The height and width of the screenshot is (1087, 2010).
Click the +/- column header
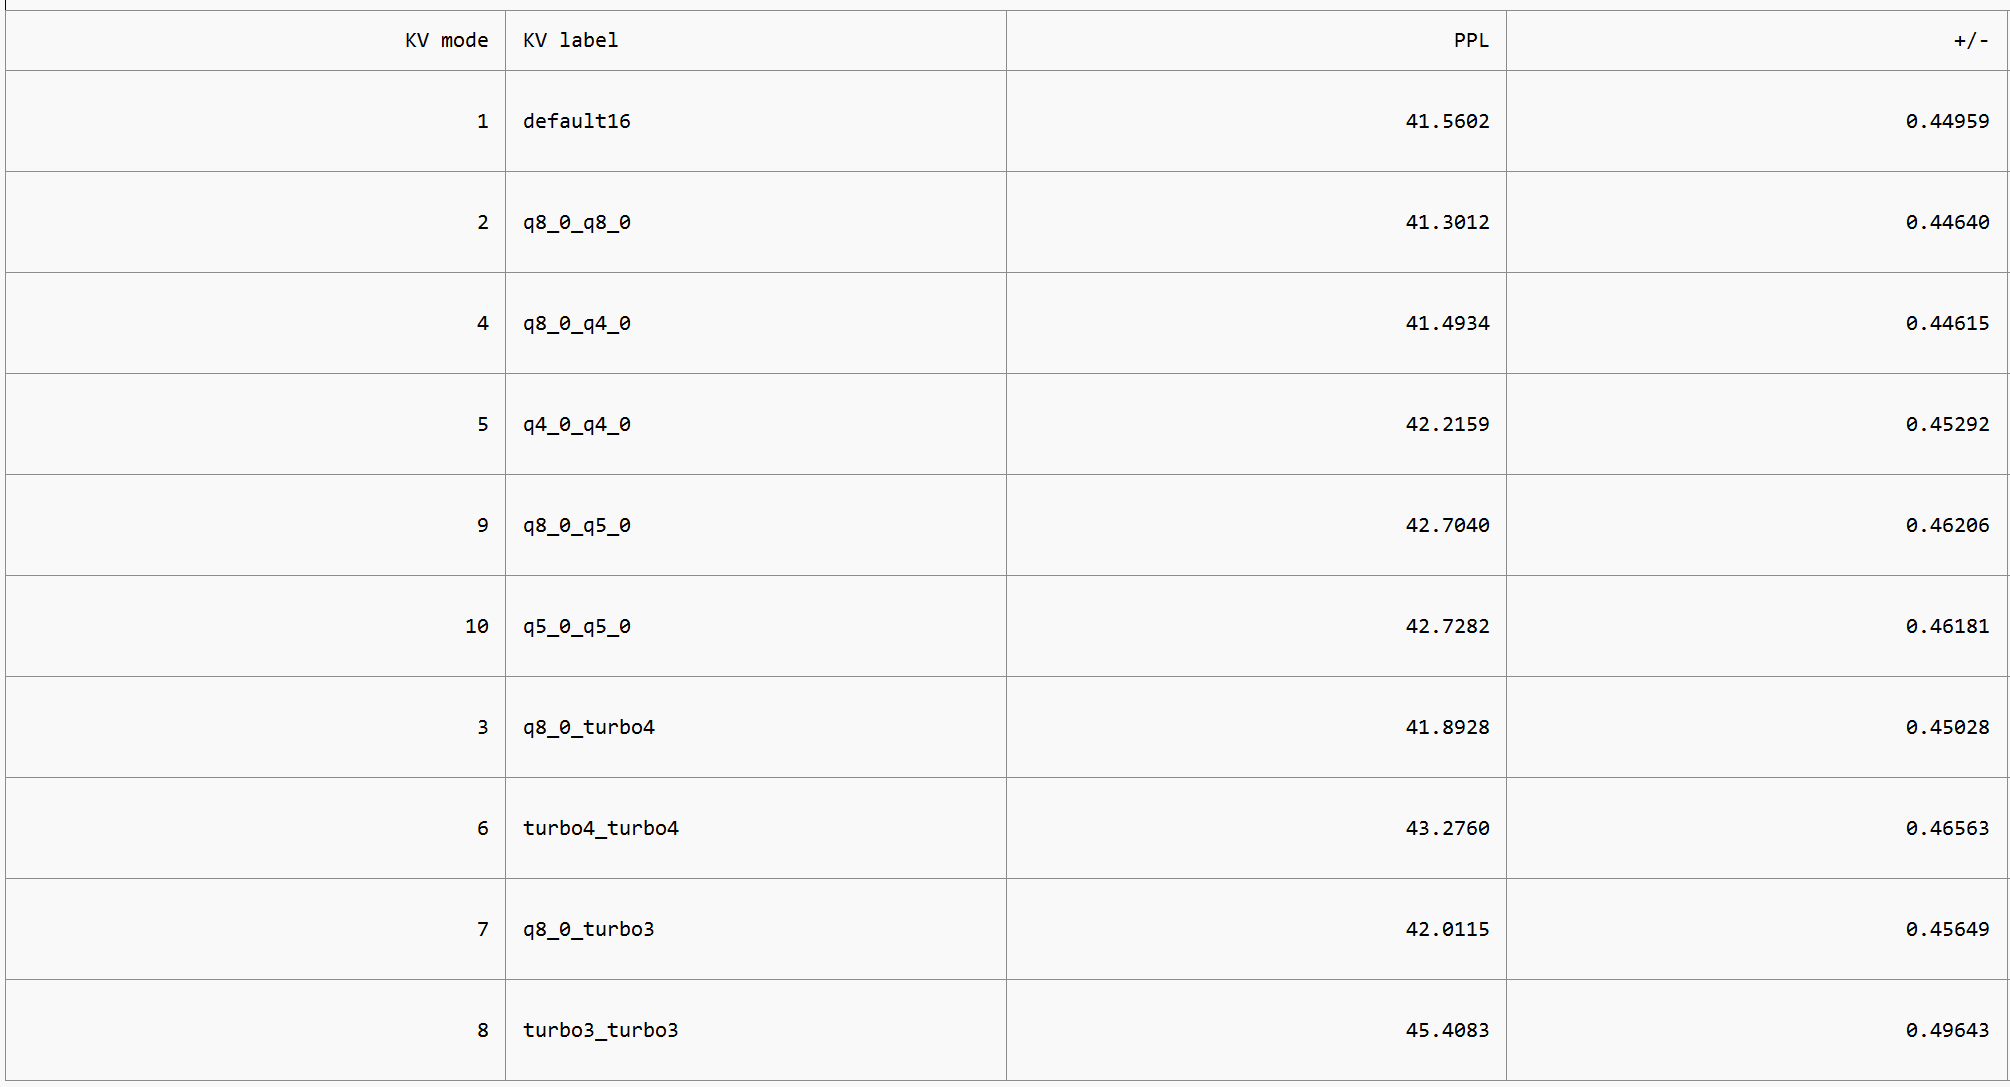point(1757,40)
